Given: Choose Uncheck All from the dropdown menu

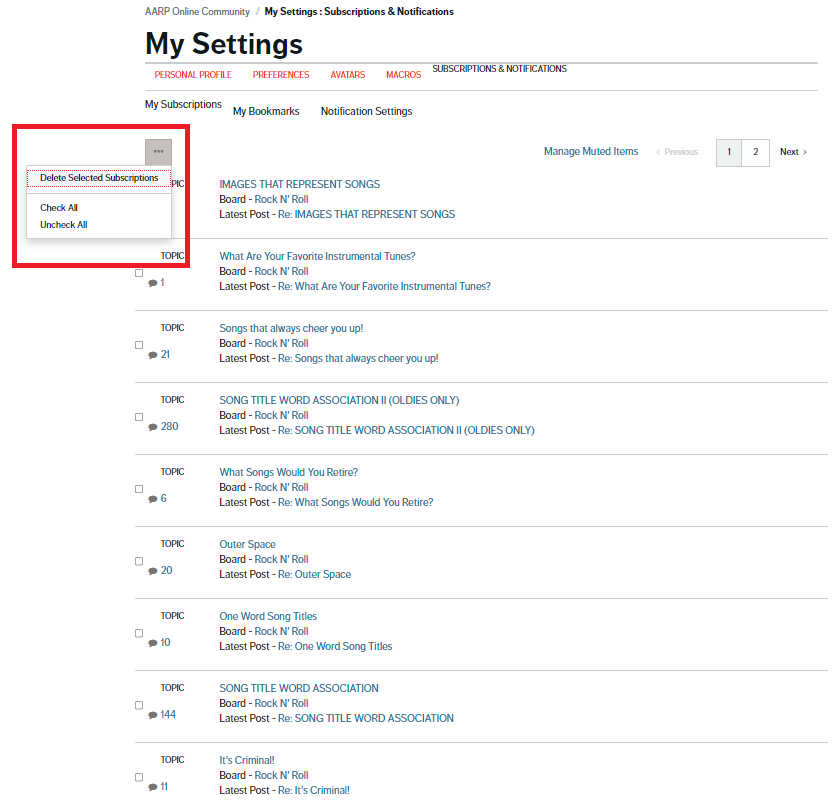Looking at the screenshot, I should click(63, 225).
